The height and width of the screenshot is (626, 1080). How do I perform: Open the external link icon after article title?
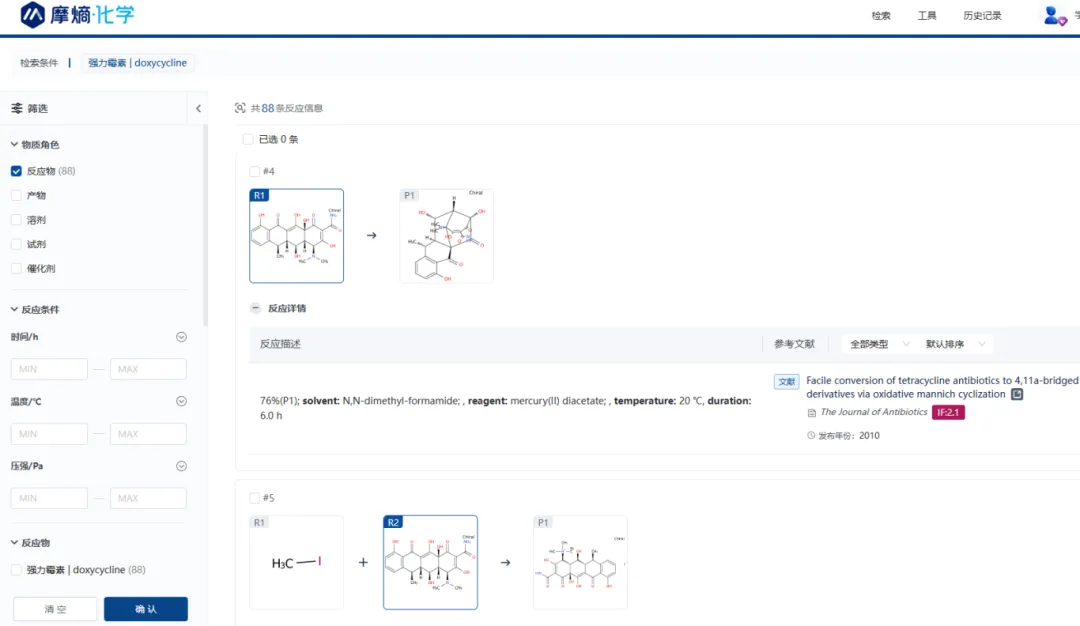click(x=1017, y=394)
